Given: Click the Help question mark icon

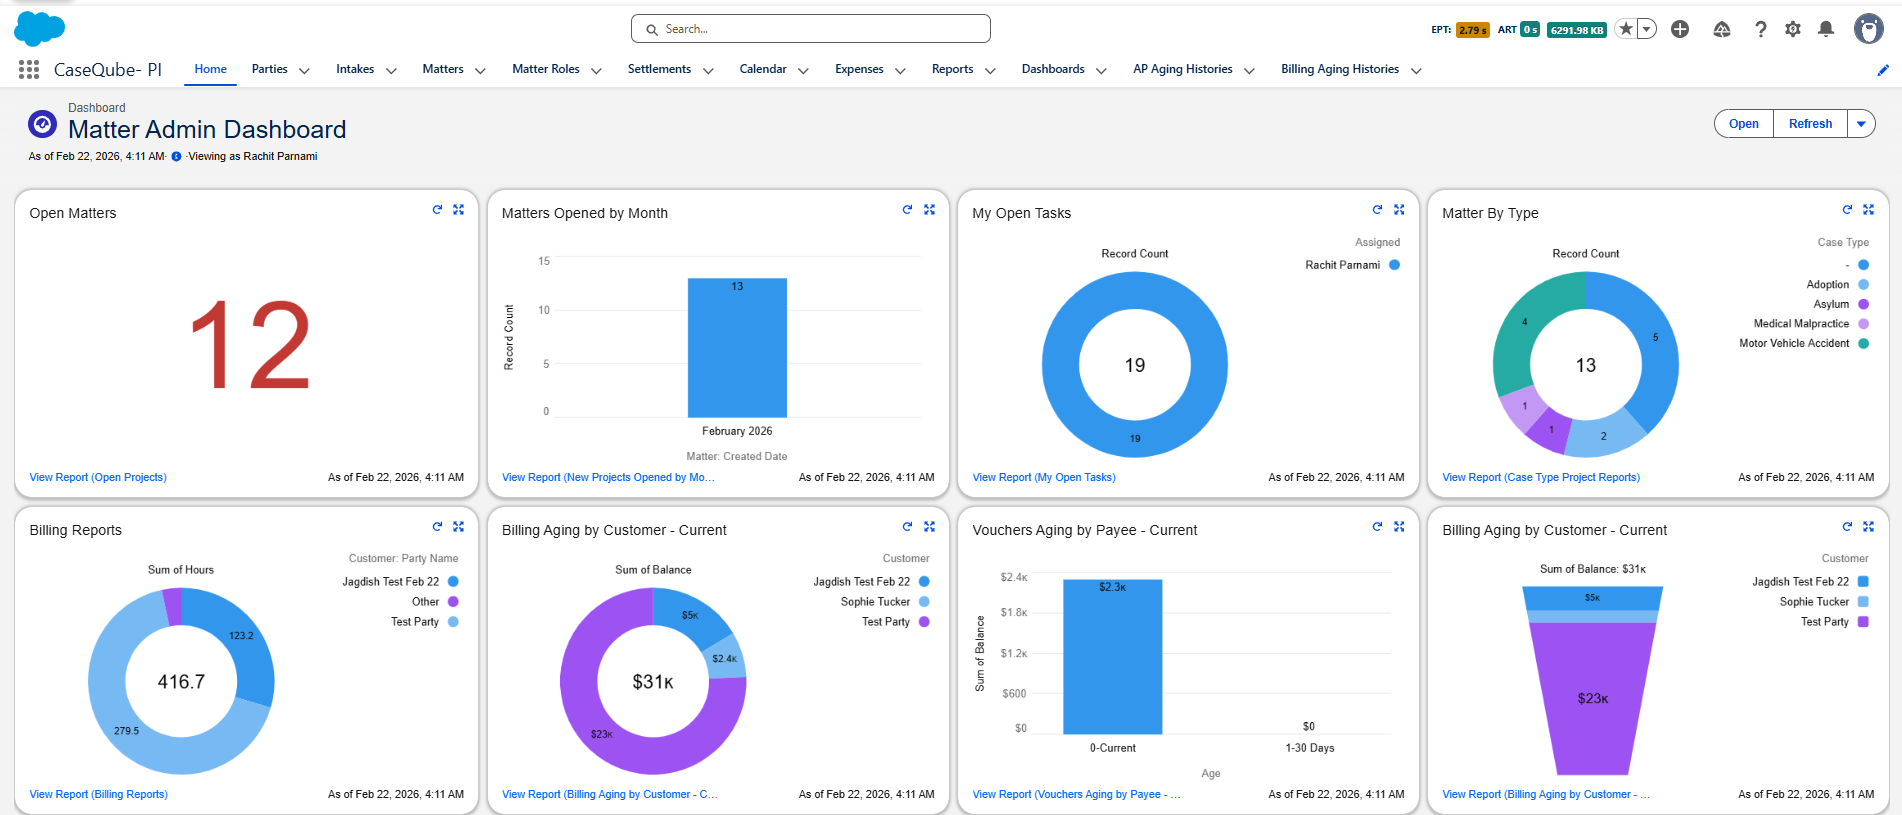Looking at the screenshot, I should click(x=1760, y=29).
